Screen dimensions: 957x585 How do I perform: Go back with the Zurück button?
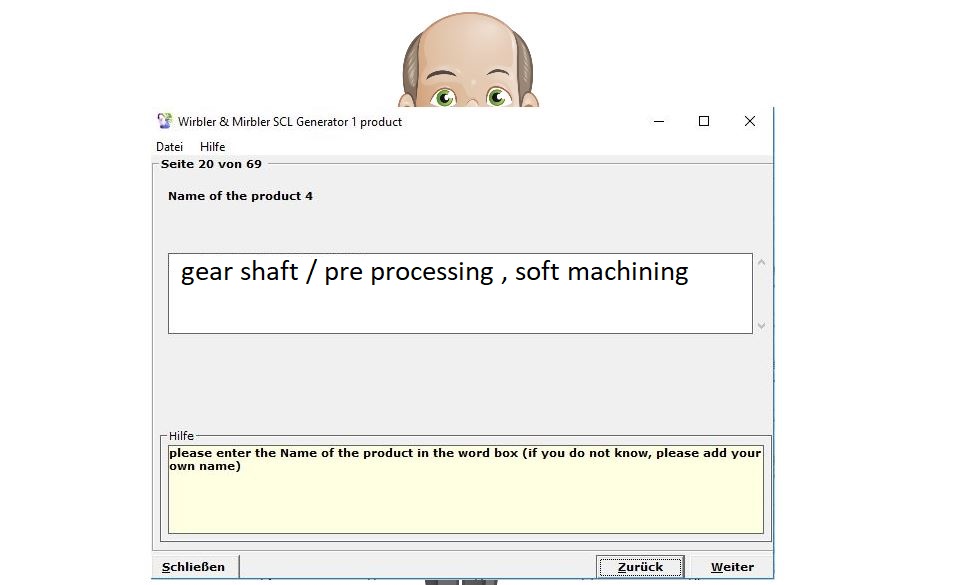640,567
